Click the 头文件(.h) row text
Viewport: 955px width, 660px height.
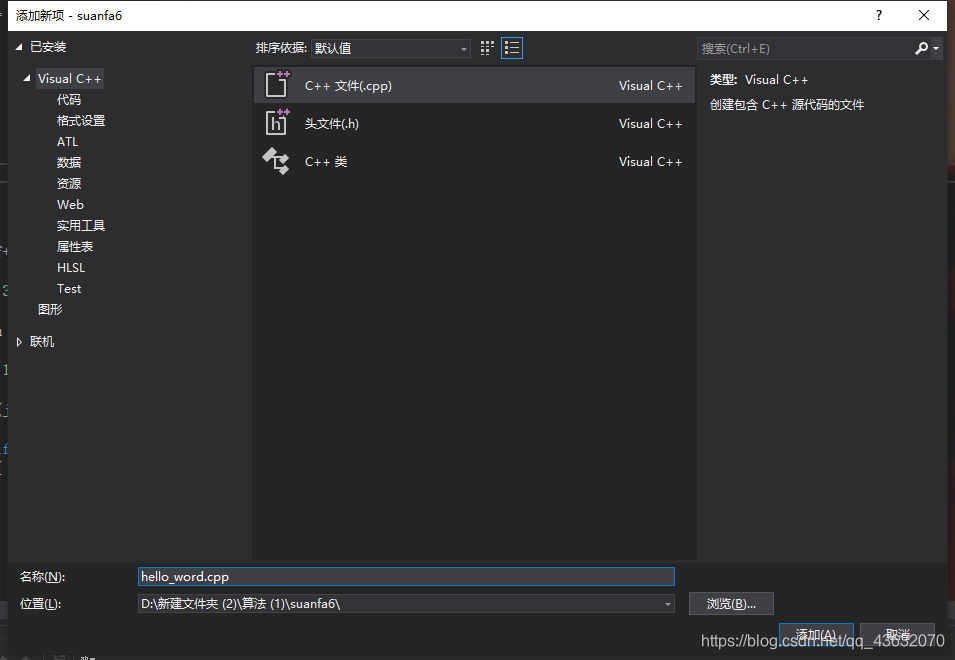pos(332,124)
